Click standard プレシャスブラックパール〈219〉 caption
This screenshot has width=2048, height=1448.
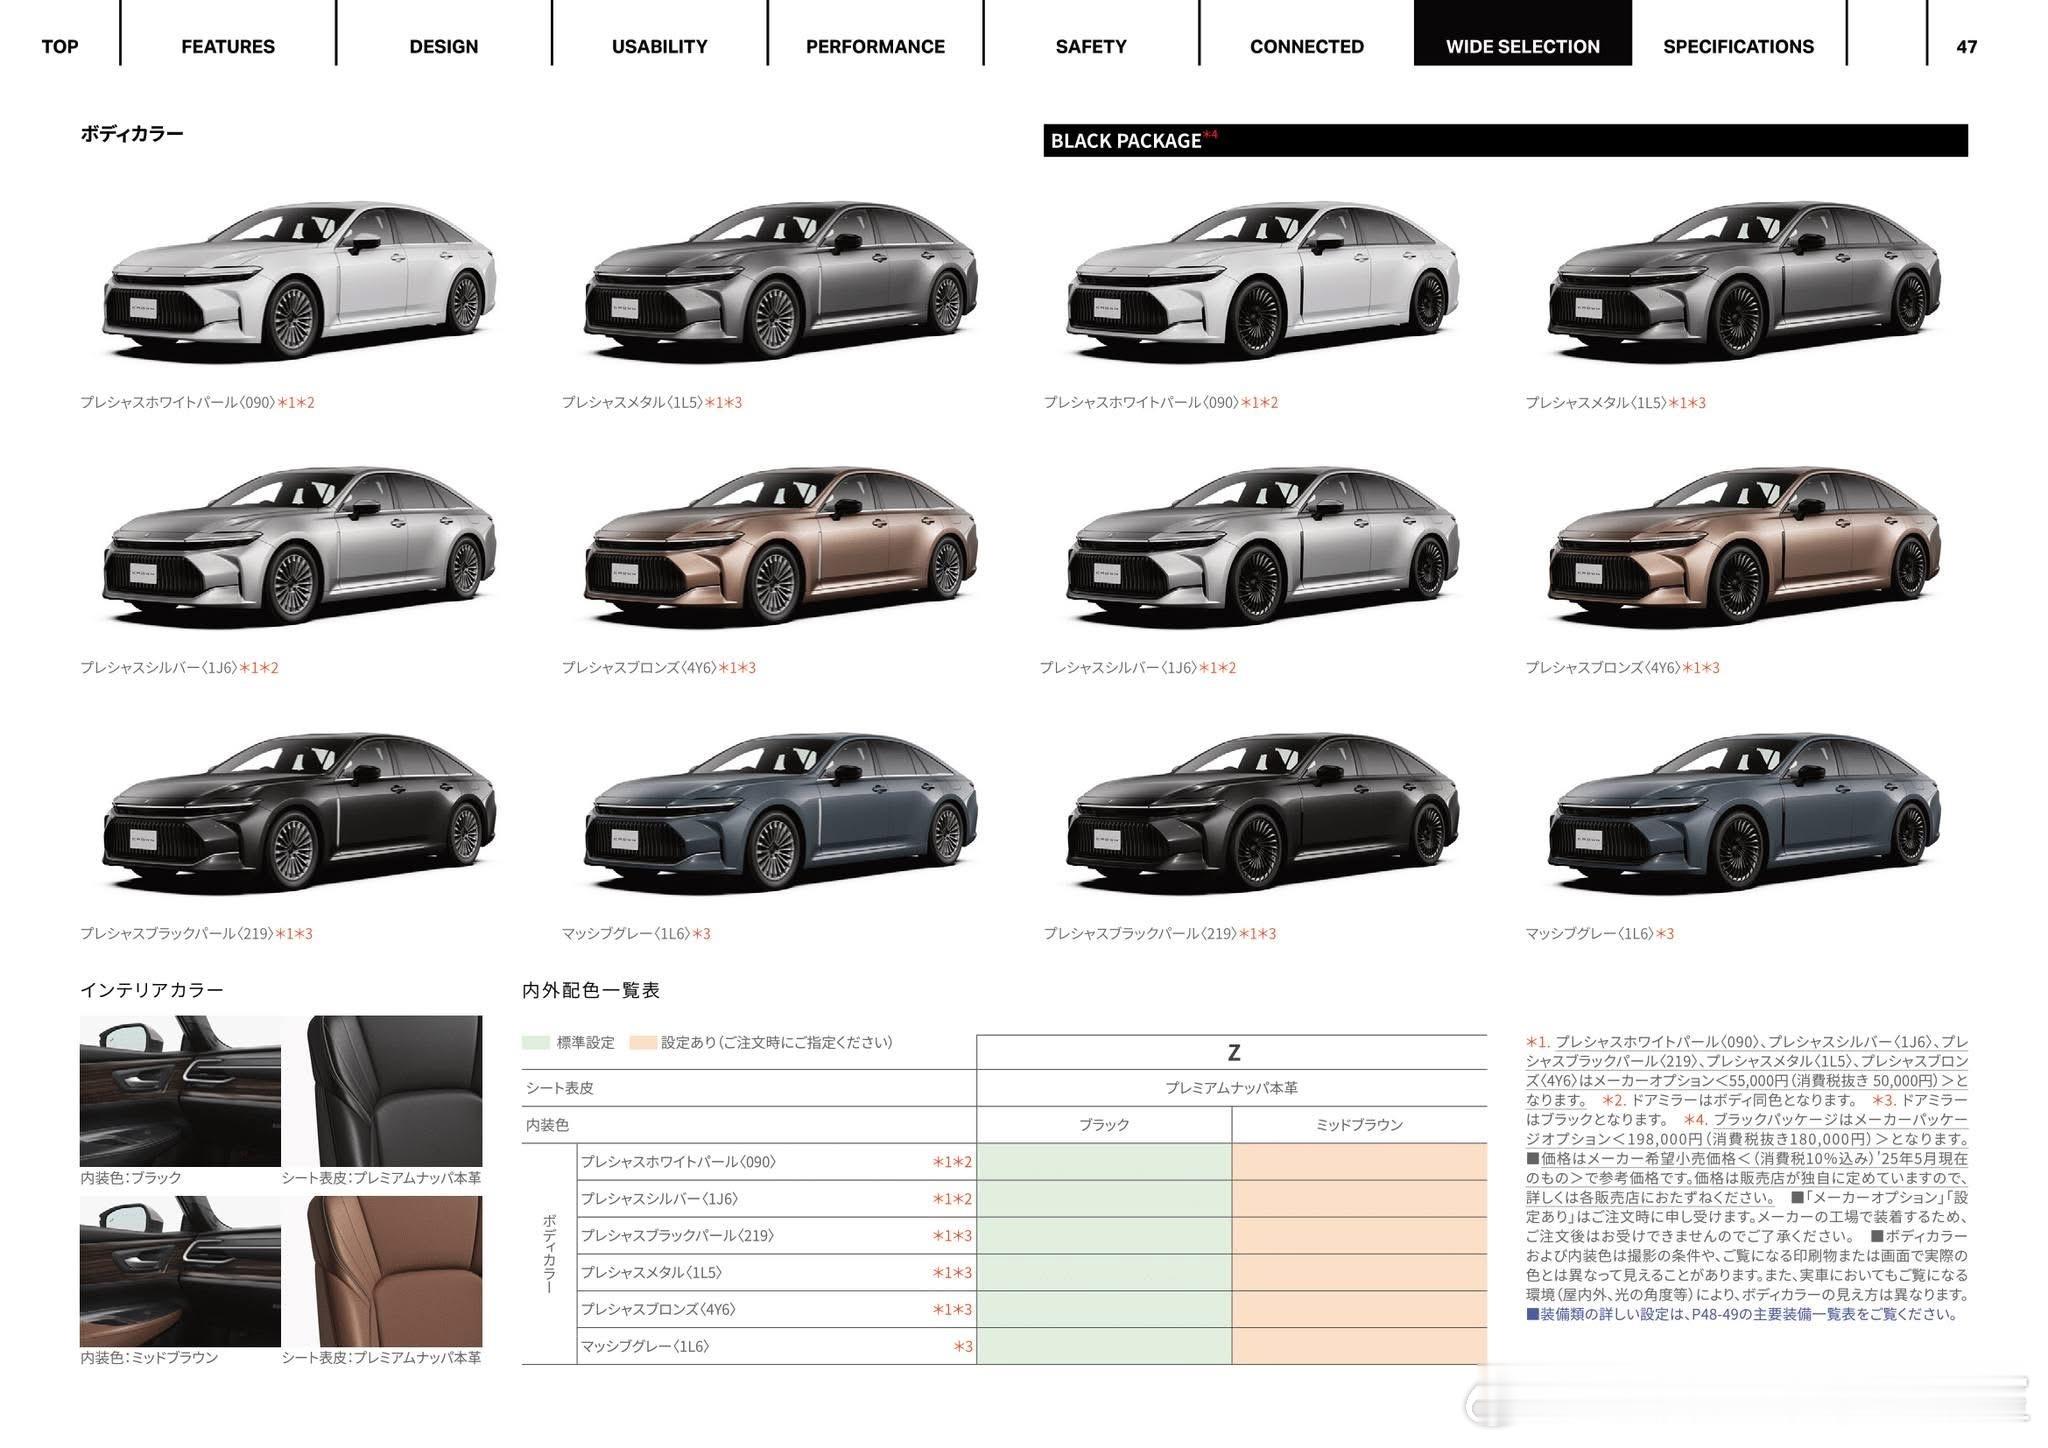(196, 933)
